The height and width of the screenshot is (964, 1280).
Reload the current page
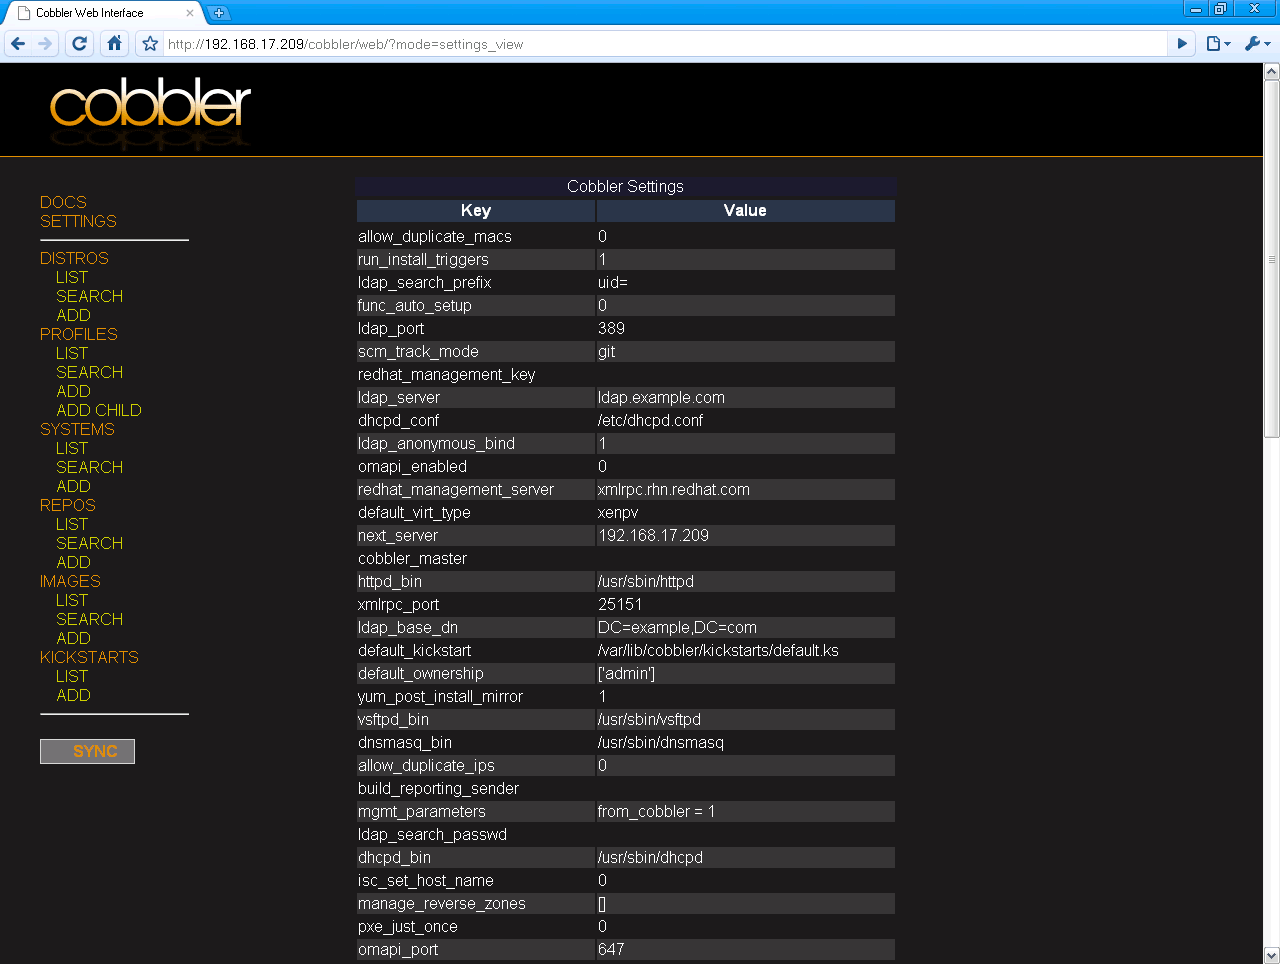tap(80, 44)
